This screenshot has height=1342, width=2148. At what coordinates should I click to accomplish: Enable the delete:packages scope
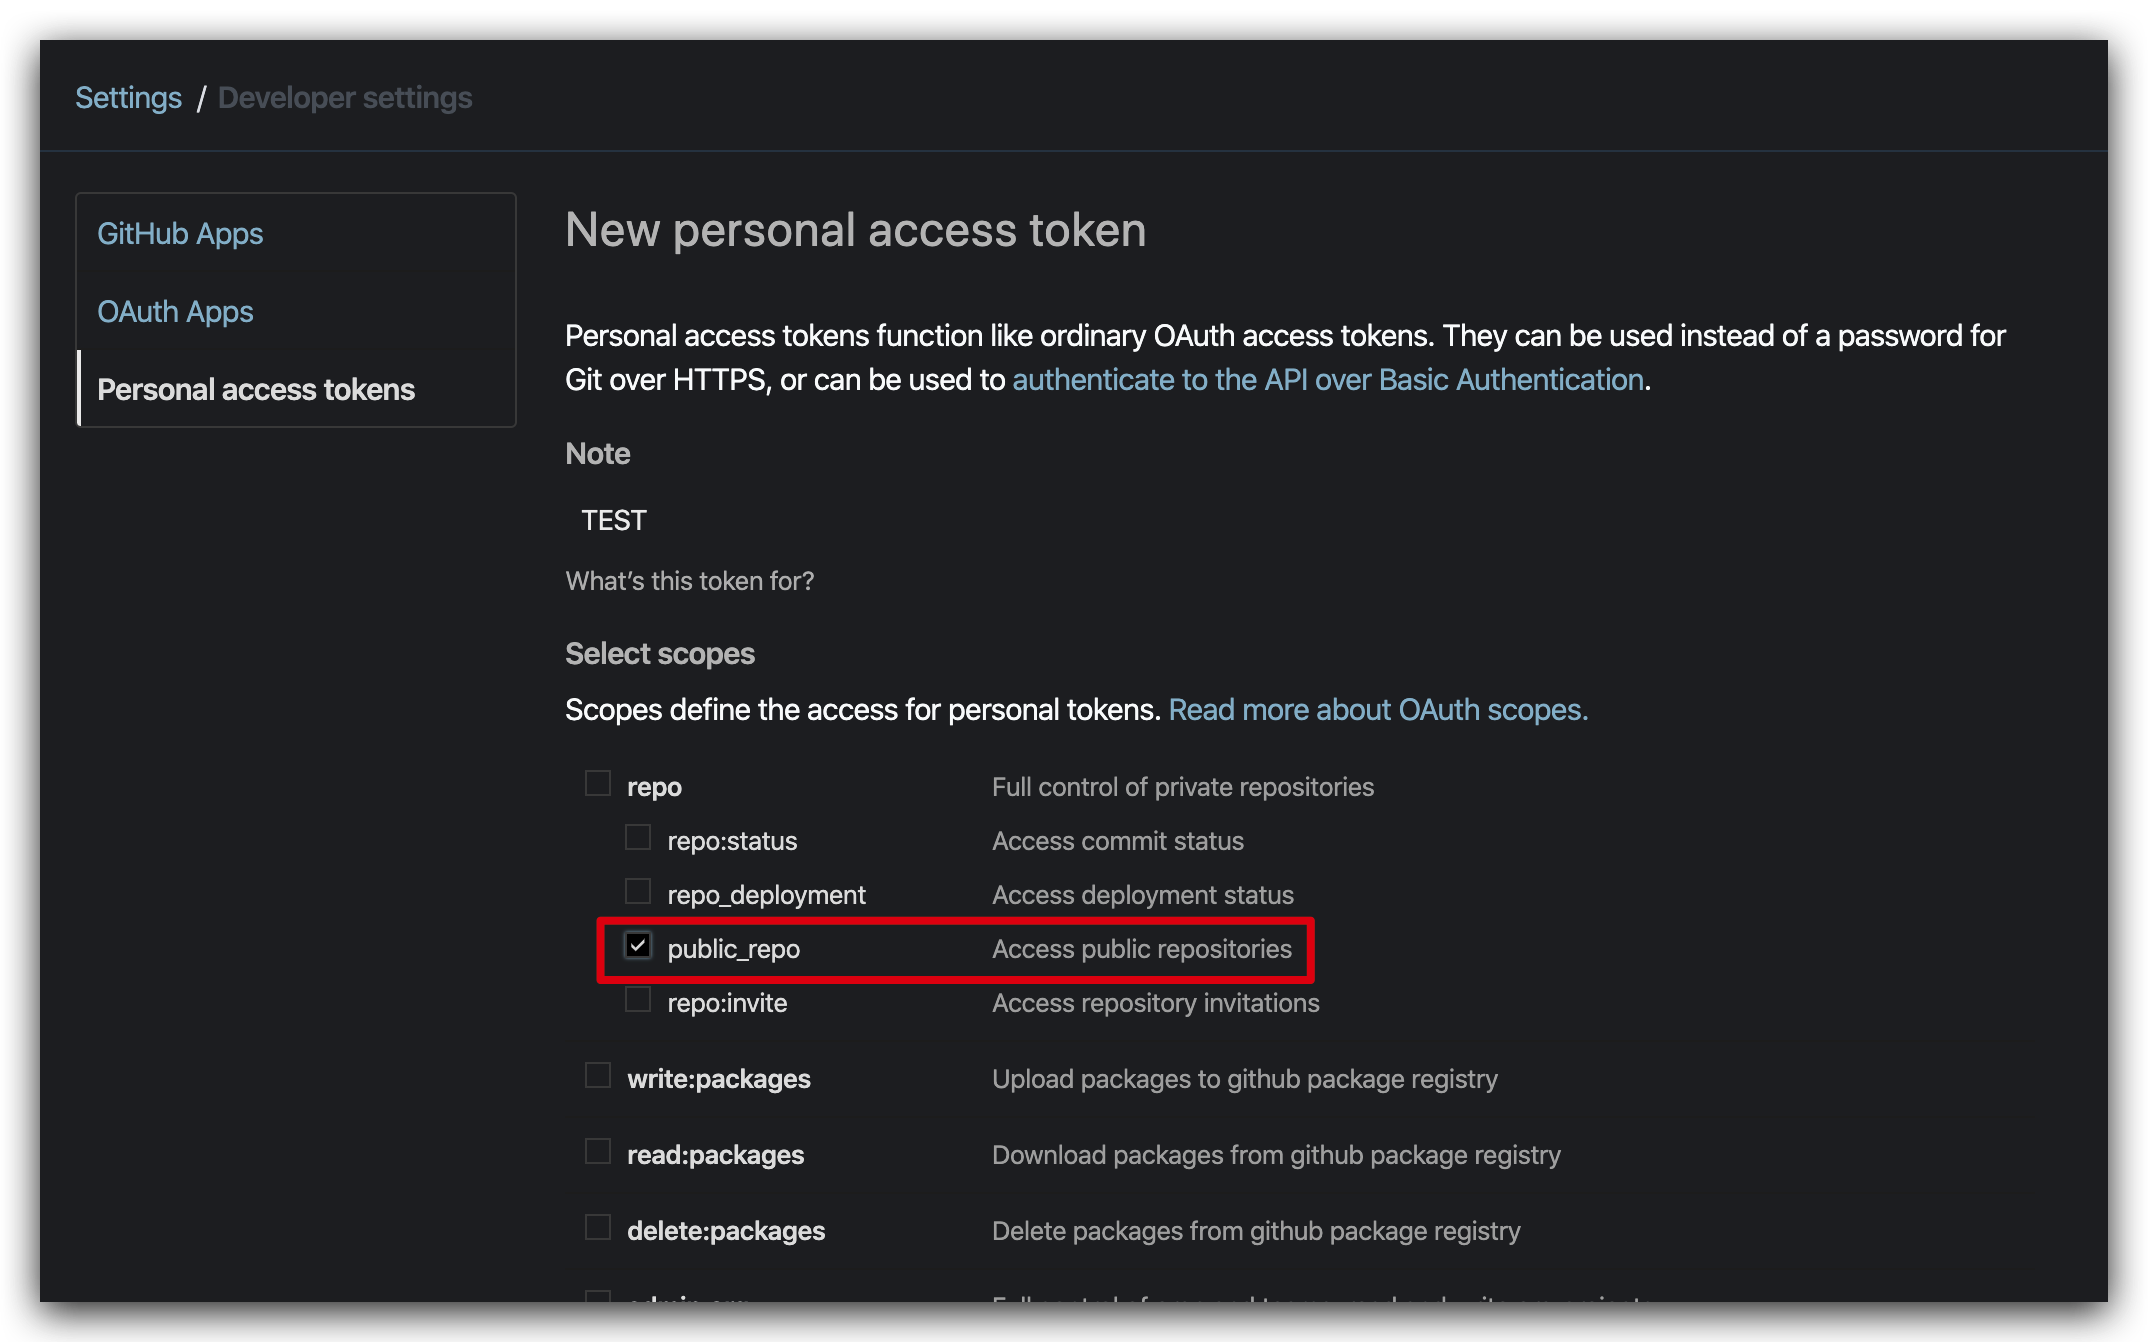(x=598, y=1227)
